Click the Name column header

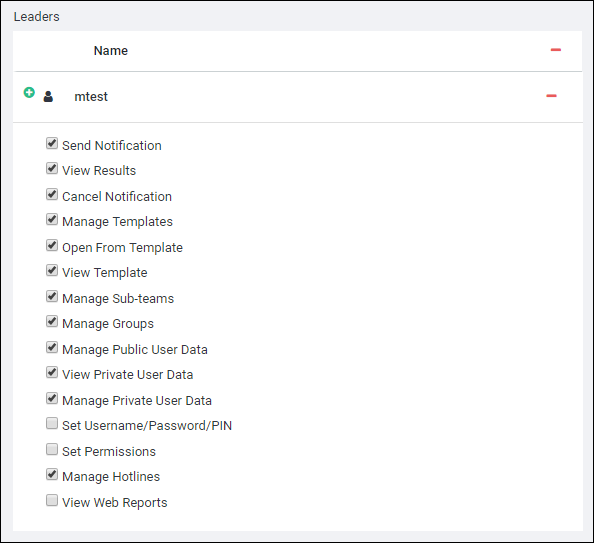coord(111,50)
